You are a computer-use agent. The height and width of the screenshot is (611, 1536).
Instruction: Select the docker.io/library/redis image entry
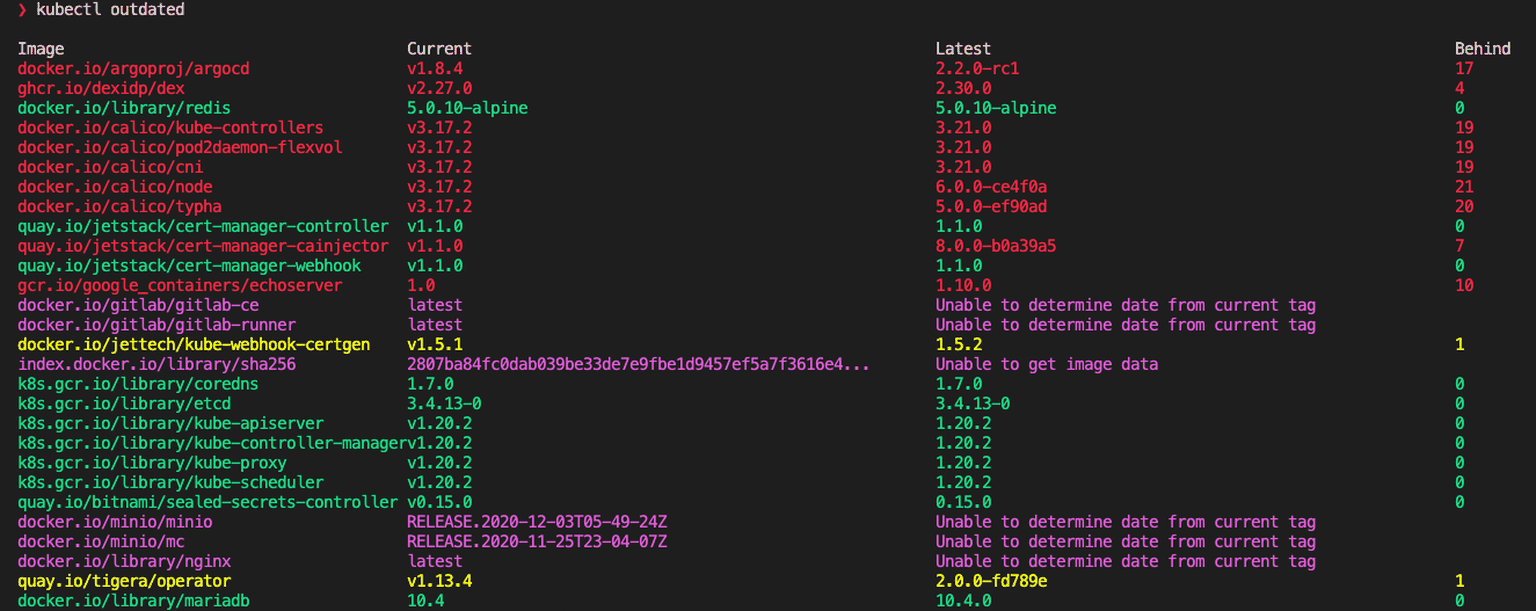[x=124, y=108]
